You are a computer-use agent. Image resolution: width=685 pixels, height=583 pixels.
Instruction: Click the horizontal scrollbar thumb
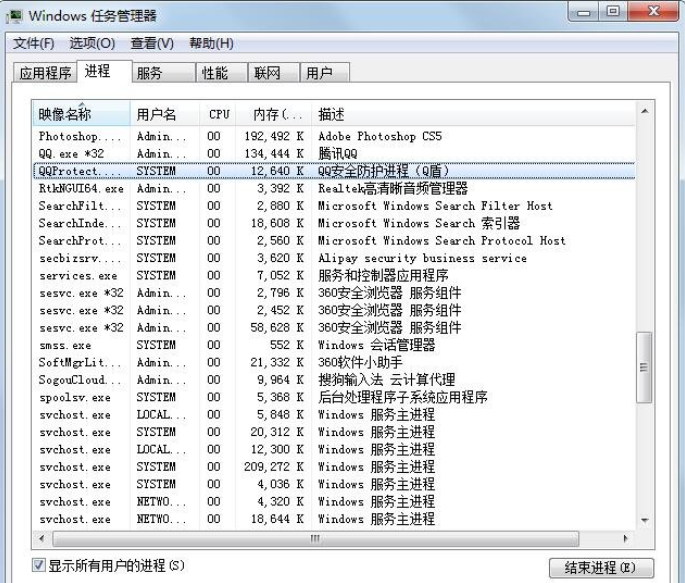pos(315,538)
